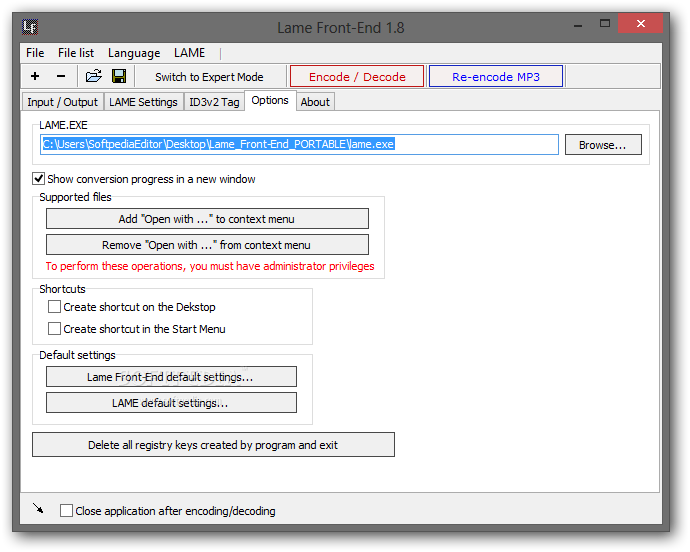Save file list with floppy disk icon
Screen dimensions: 690x552
point(119,76)
